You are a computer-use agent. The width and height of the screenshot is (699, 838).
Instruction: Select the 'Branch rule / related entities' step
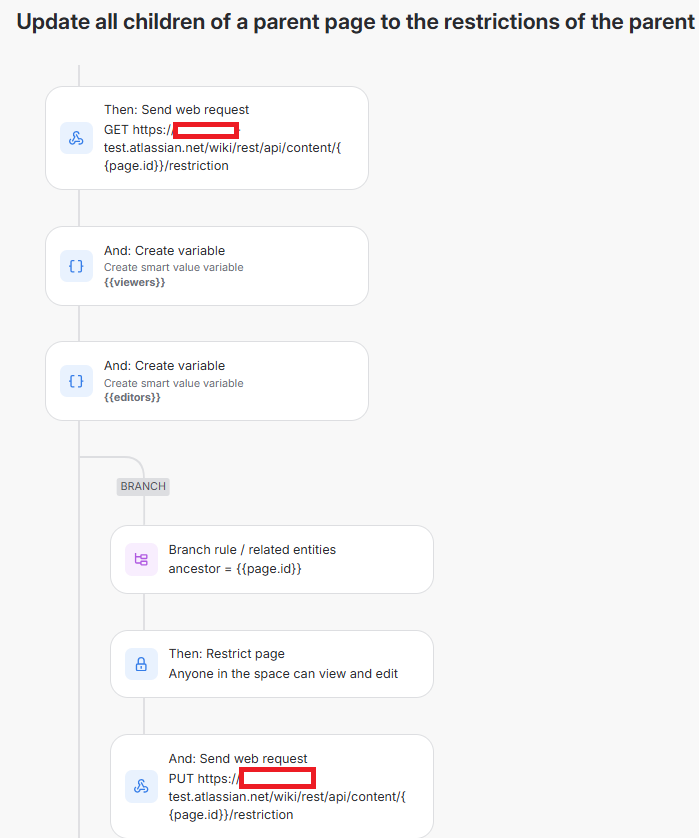click(271, 559)
